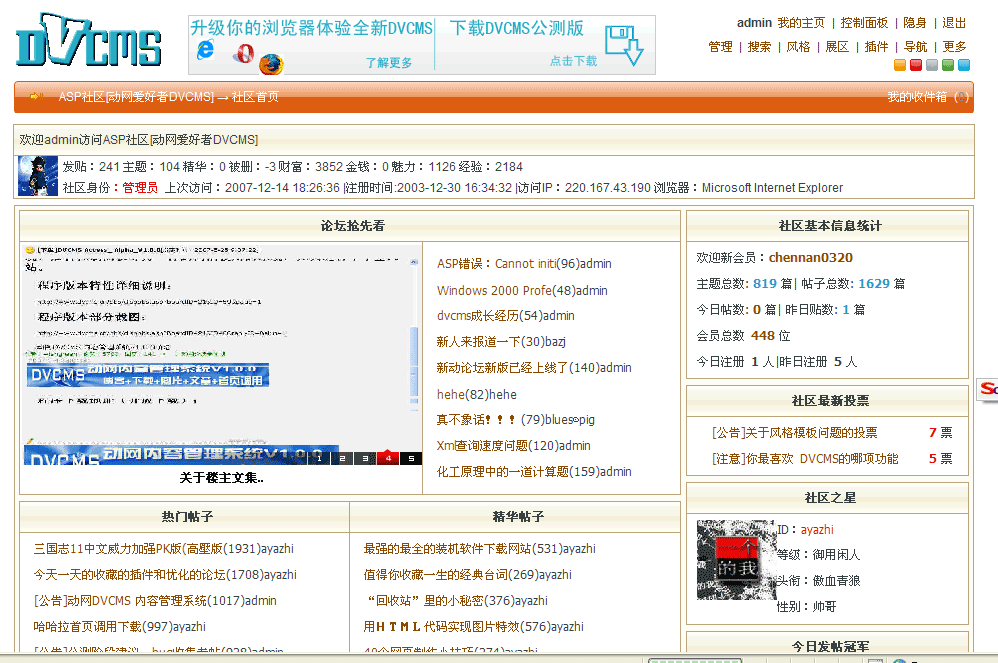Open poll [公告]关于风格模板问题的投票
This screenshot has height=663, width=998.
tap(794, 433)
